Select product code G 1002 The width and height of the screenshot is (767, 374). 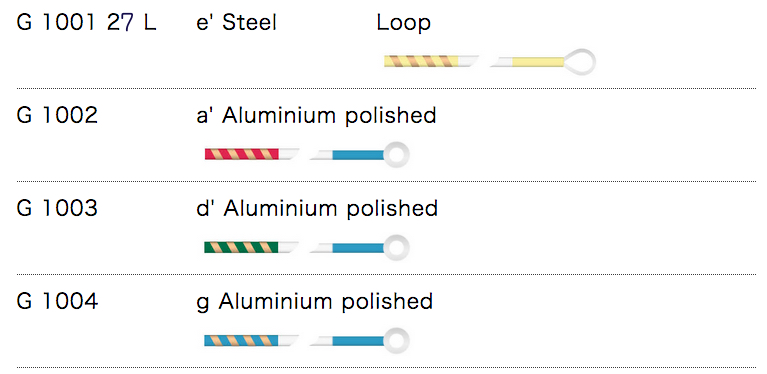click(x=57, y=115)
